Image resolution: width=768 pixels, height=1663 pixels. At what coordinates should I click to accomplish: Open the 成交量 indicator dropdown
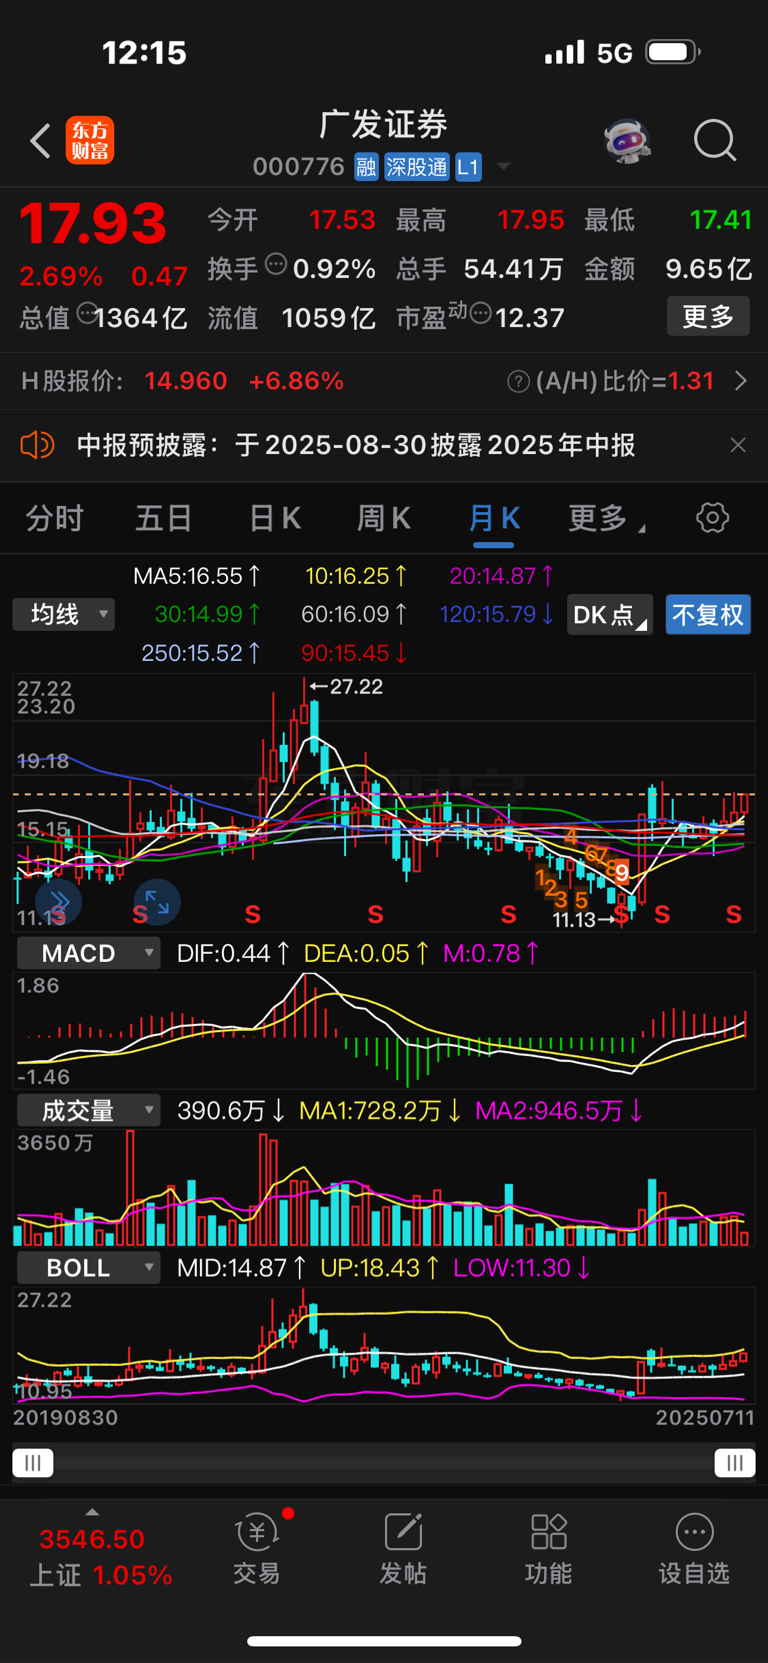(x=88, y=1110)
